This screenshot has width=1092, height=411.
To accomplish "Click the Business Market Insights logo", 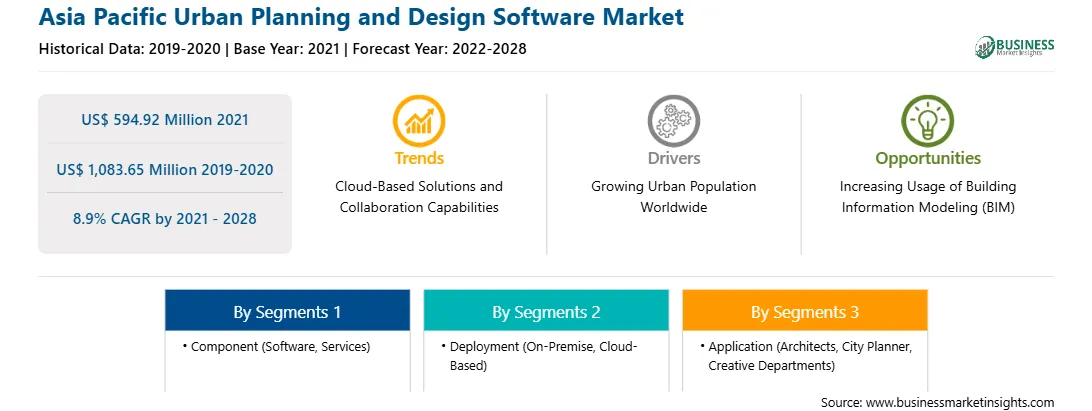I will pyautogui.click(x=1015, y=47).
